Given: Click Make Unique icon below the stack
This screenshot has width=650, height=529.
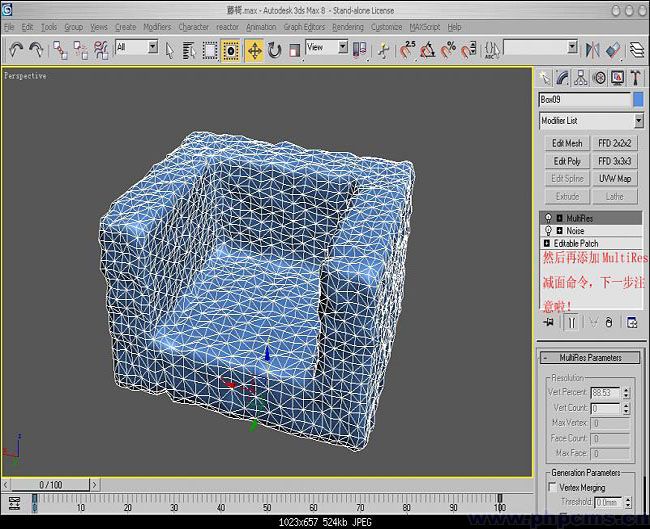Looking at the screenshot, I should point(594,322).
